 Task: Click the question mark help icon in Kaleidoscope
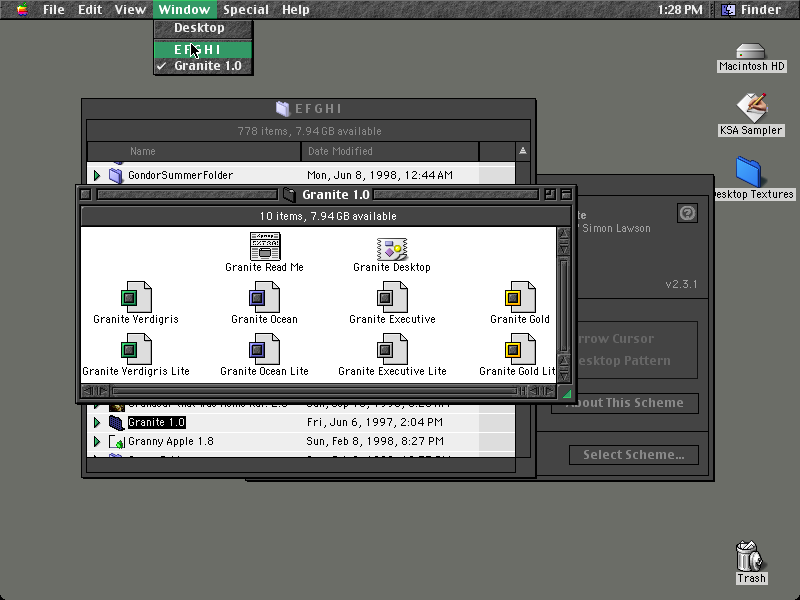[687, 213]
